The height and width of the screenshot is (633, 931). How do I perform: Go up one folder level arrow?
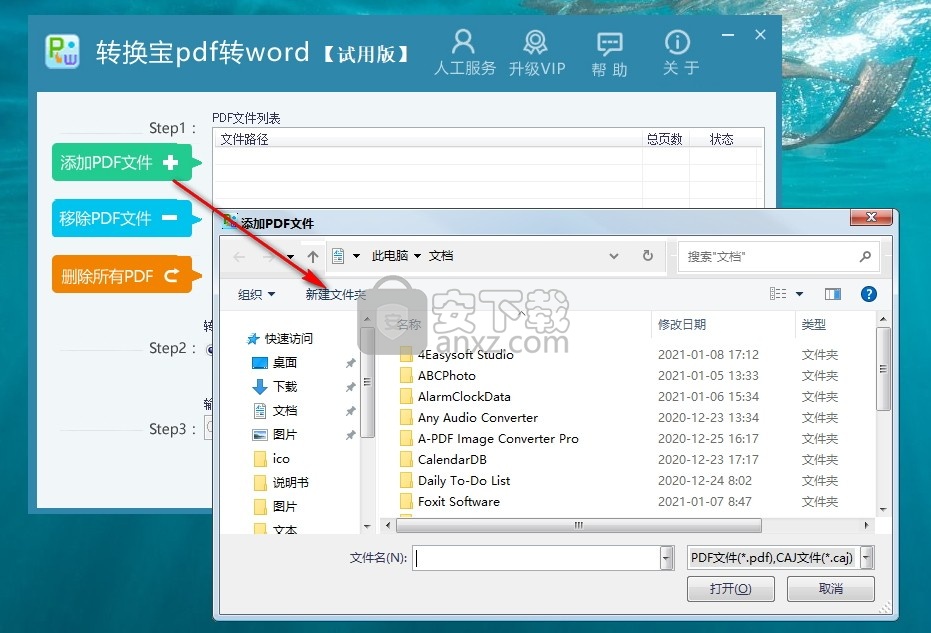pyautogui.click(x=313, y=257)
